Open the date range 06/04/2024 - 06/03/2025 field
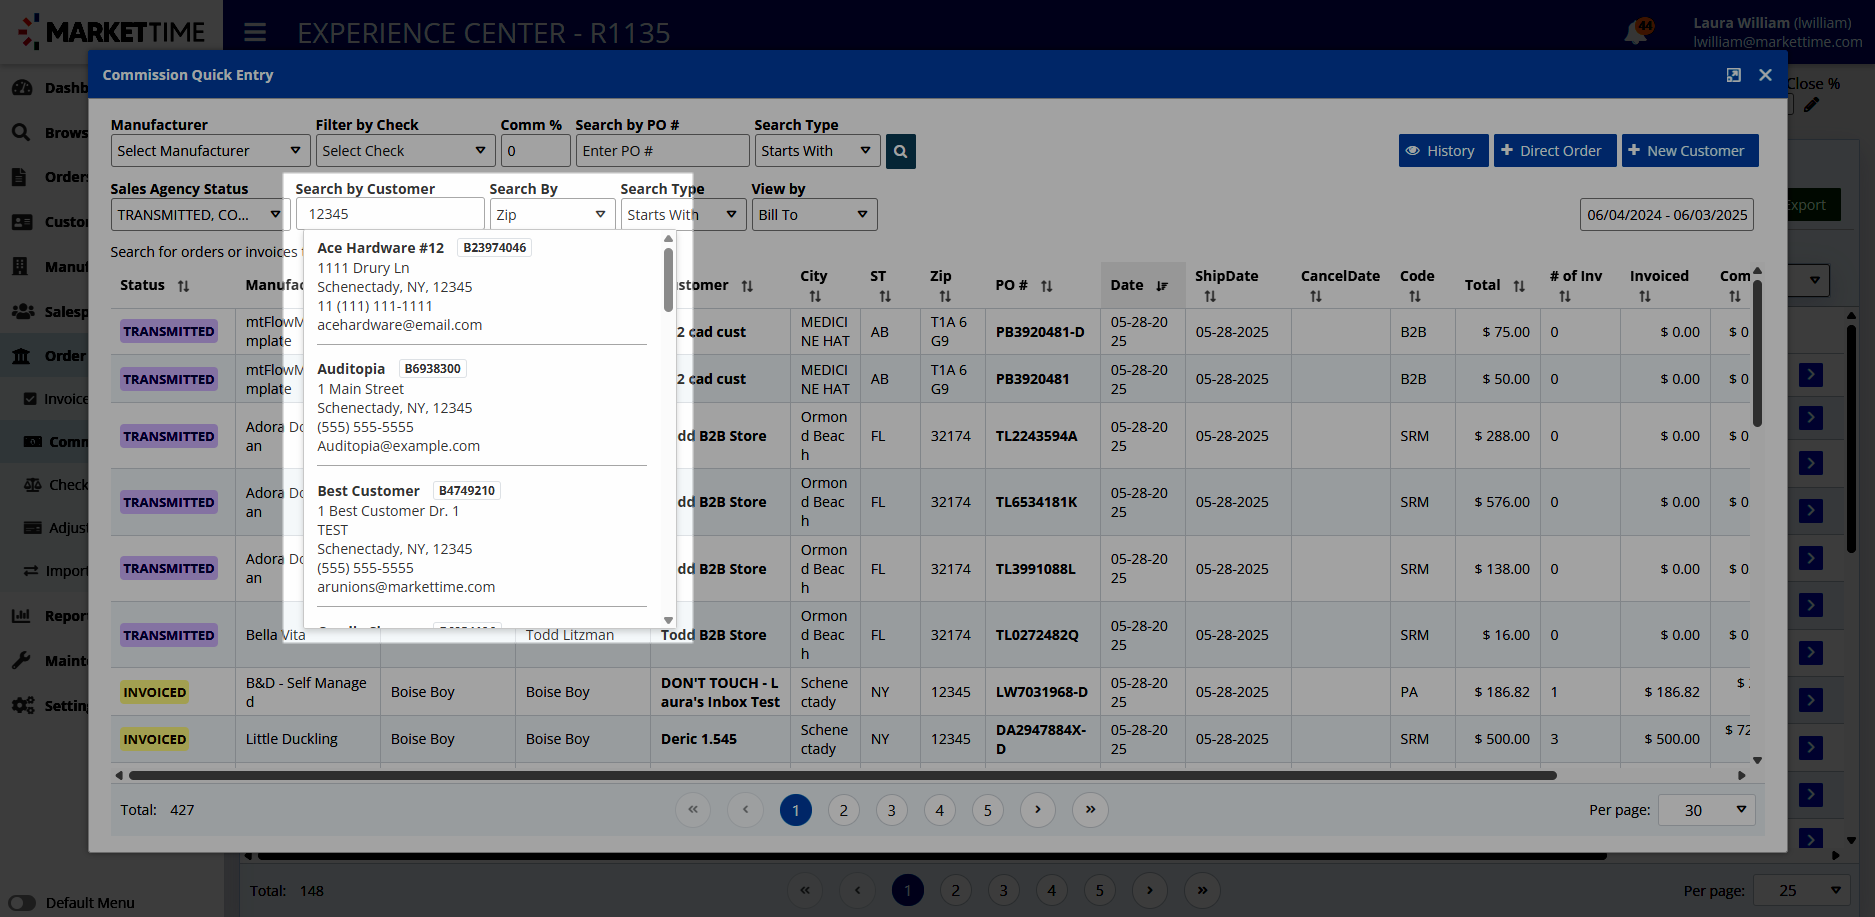 (1667, 215)
